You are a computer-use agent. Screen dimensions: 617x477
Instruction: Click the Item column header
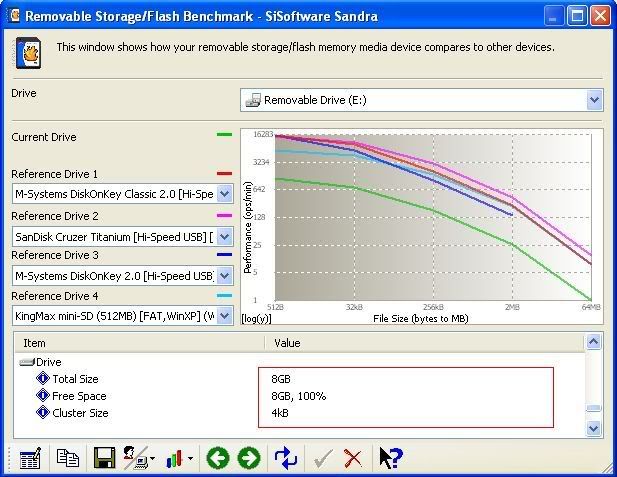(x=140, y=343)
